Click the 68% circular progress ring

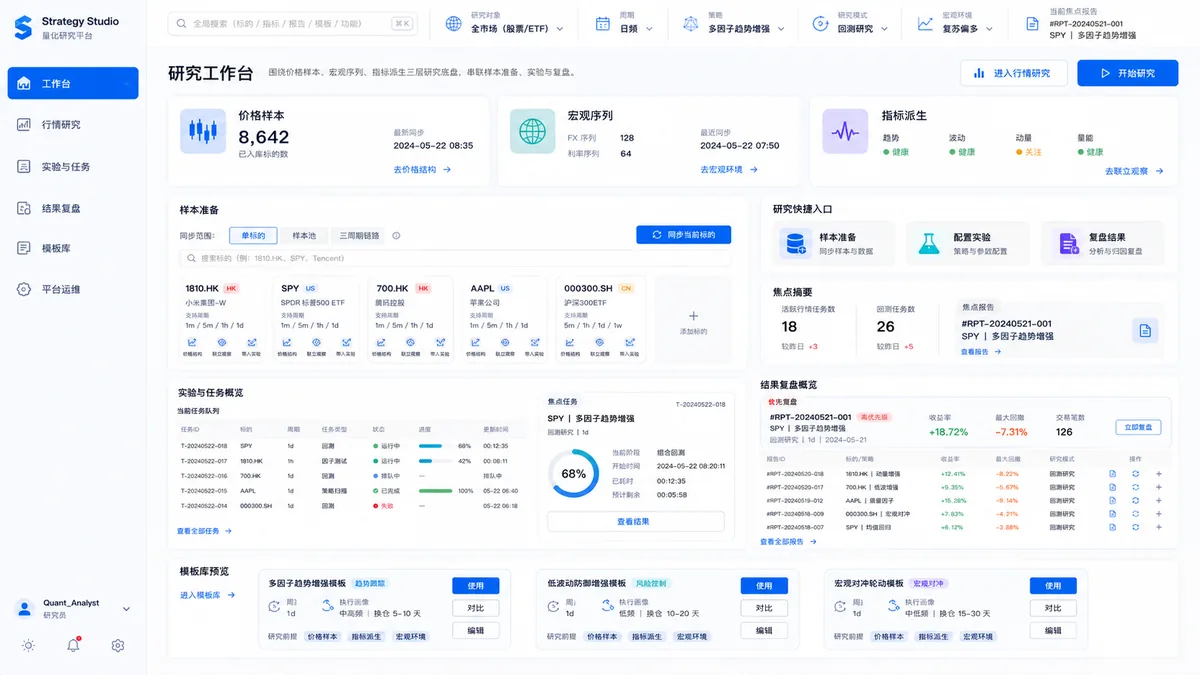pyautogui.click(x=574, y=474)
